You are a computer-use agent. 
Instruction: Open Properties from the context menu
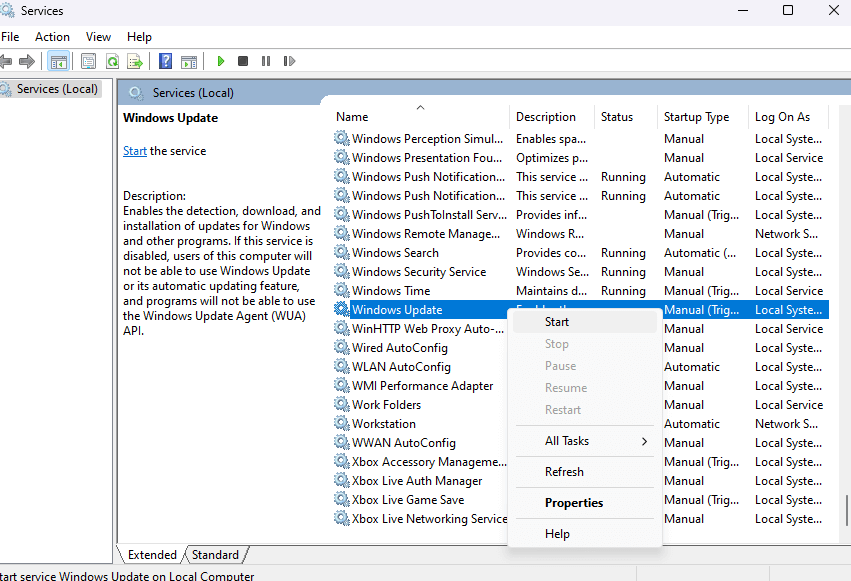[573, 503]
